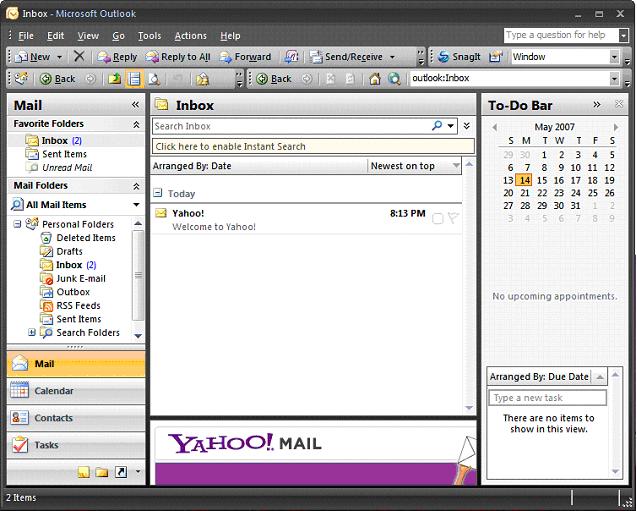Image resolution: width=637 pixels, height=511 pixels.
Task: Open the Tools menu
Action: 150,36
